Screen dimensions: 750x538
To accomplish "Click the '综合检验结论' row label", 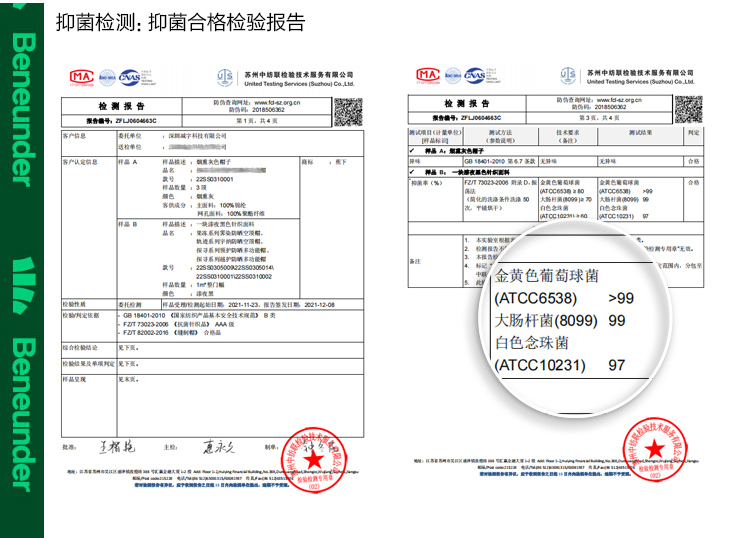I will click(x=80, y=348).
